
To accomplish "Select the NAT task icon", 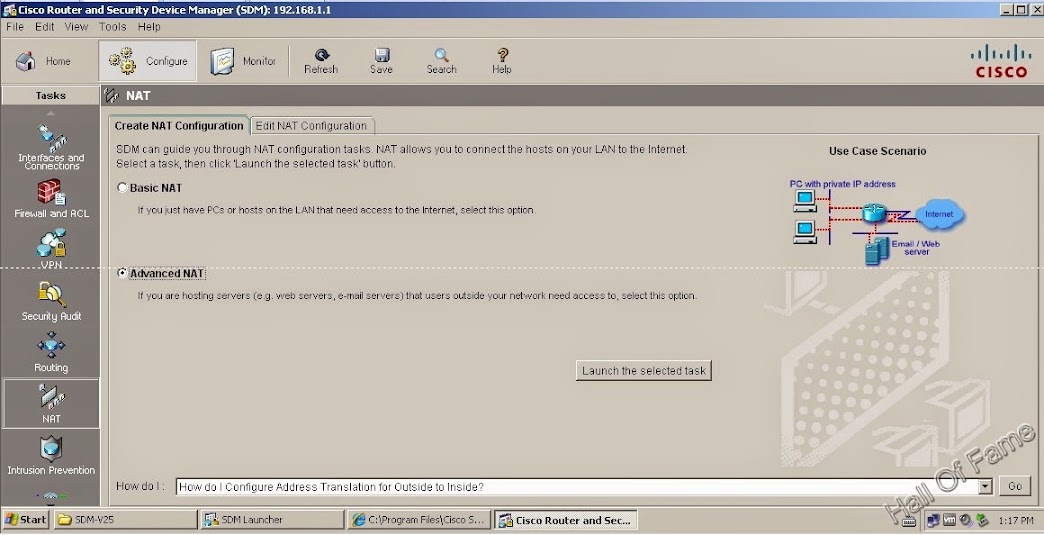I will (51, 403).
